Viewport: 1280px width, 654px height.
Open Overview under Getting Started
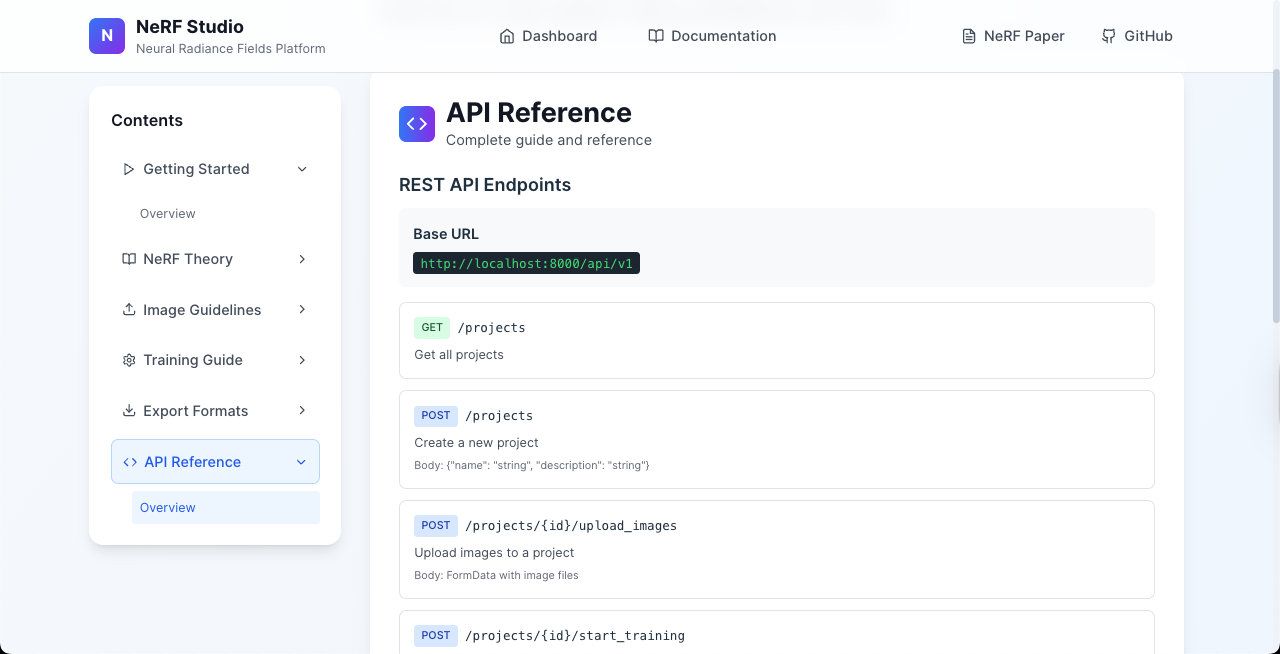tap(168, 214)
